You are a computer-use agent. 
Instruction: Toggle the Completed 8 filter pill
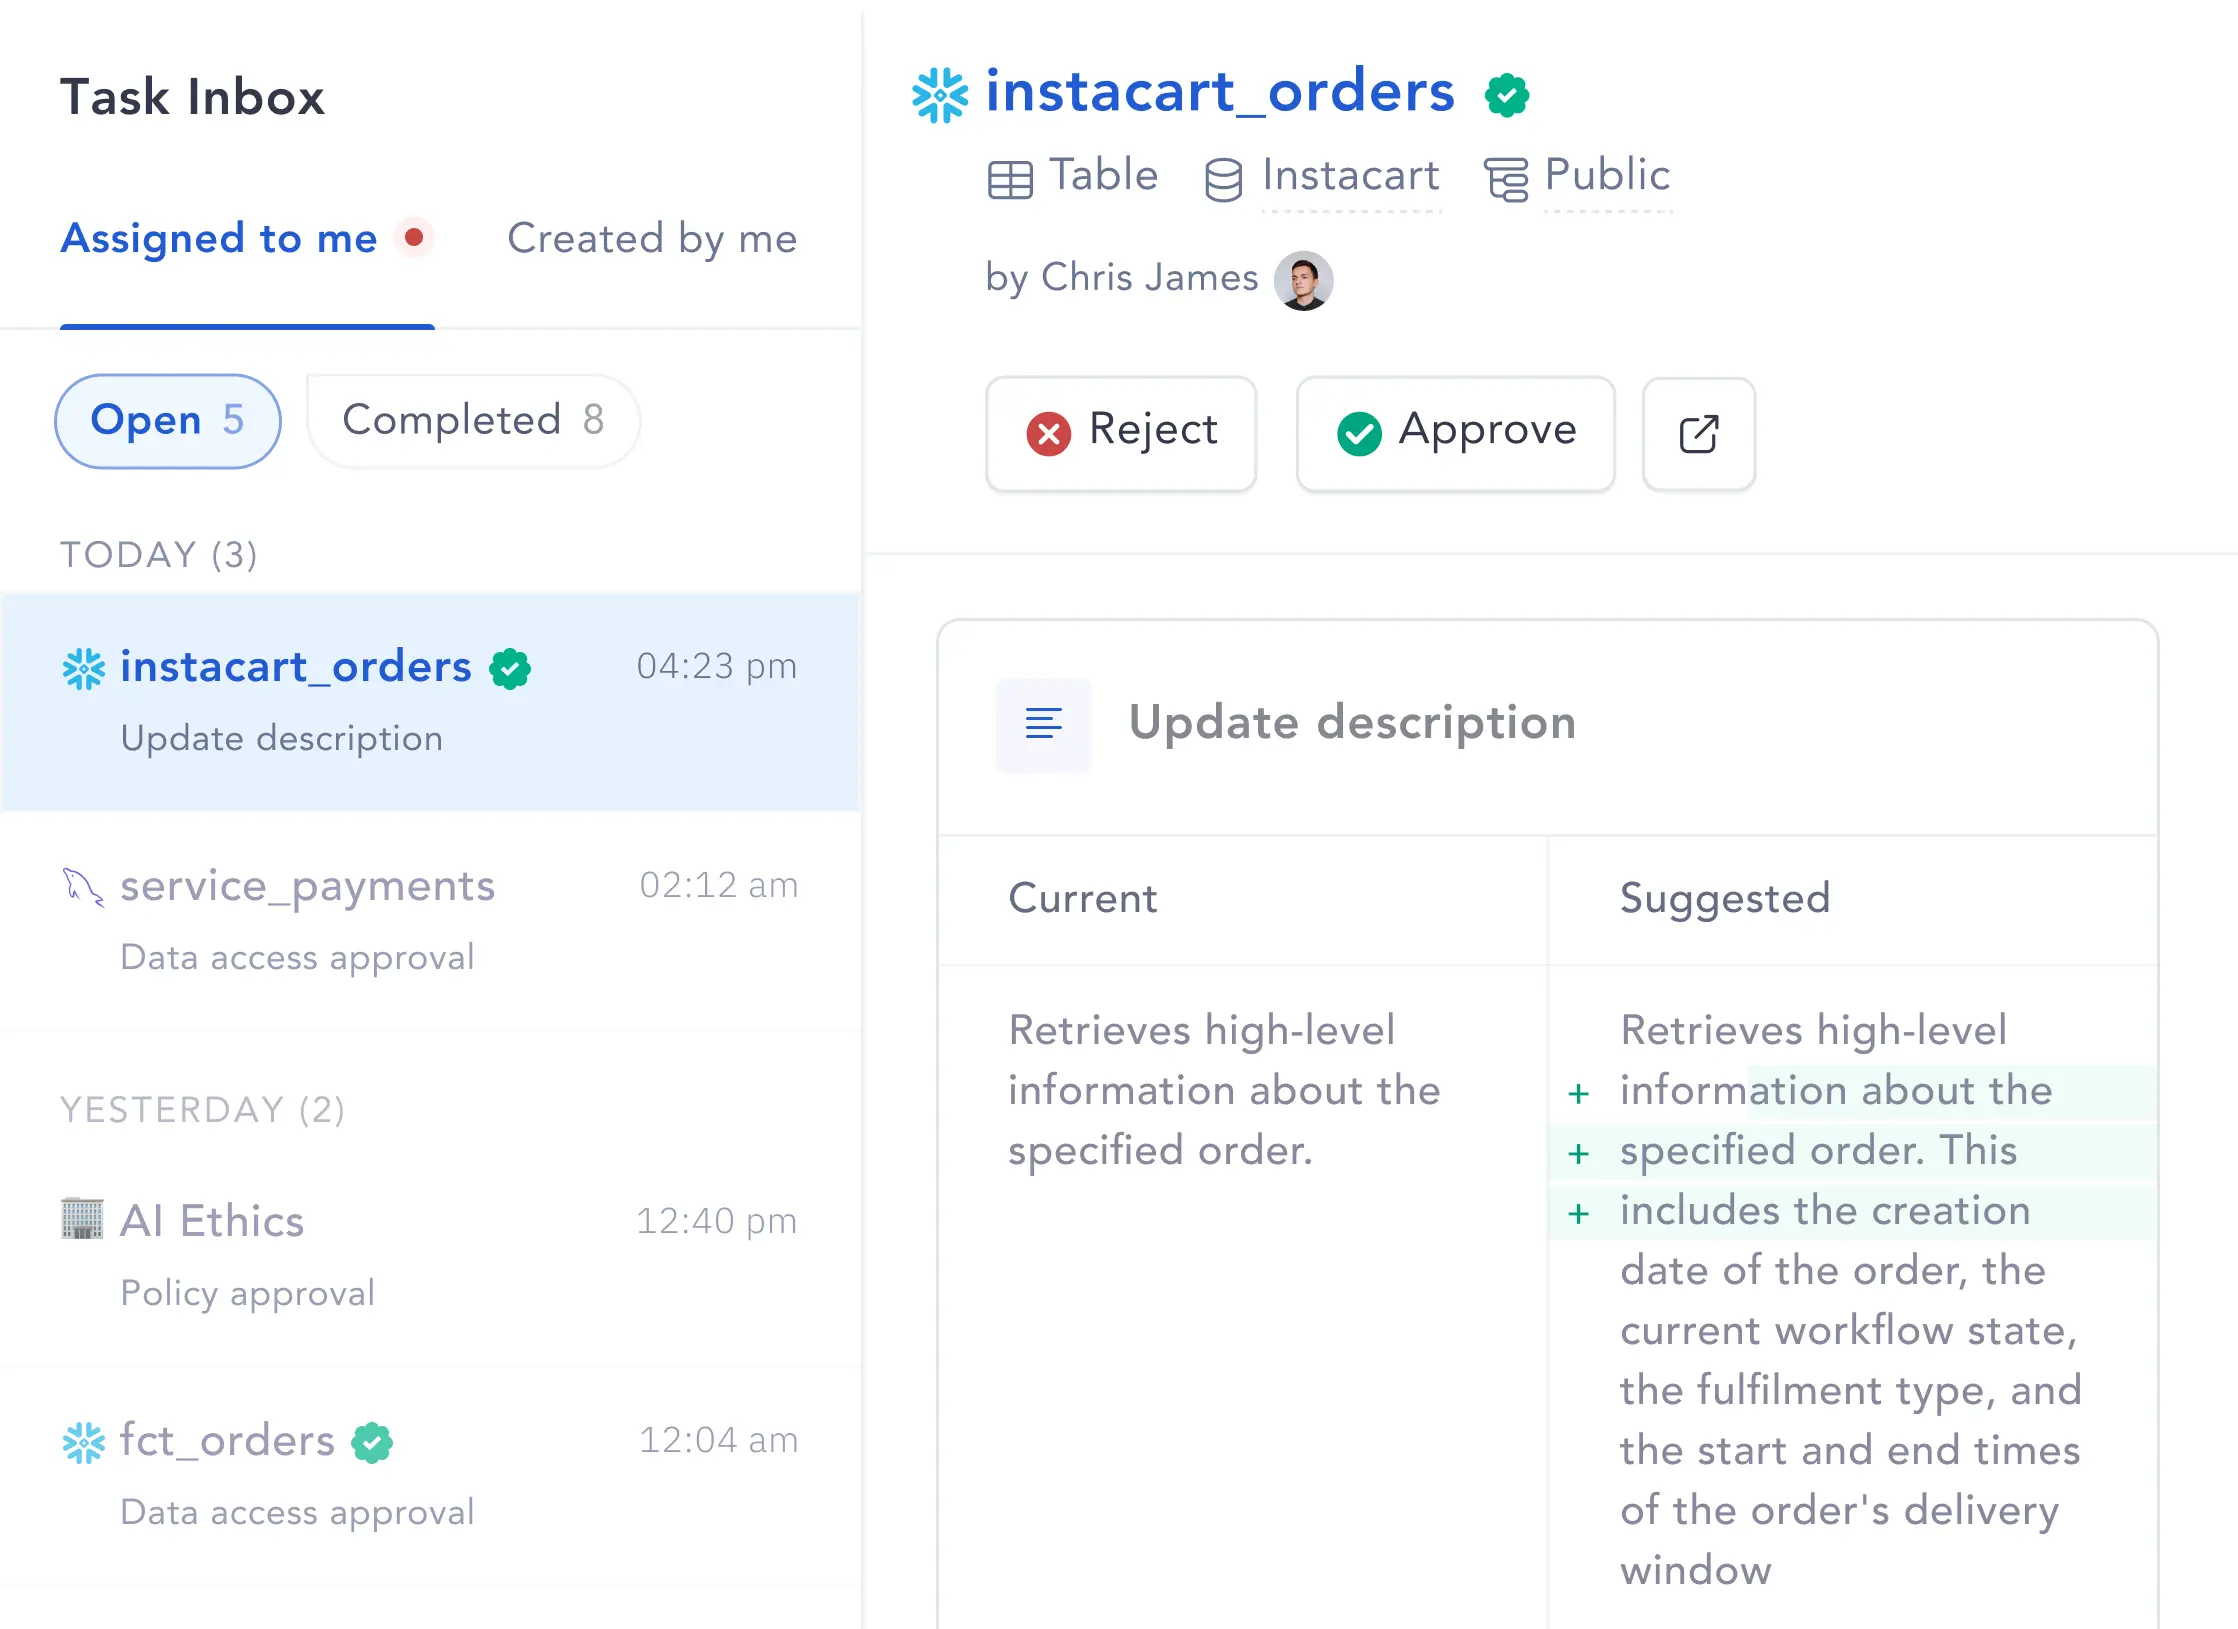click(473, 421)
